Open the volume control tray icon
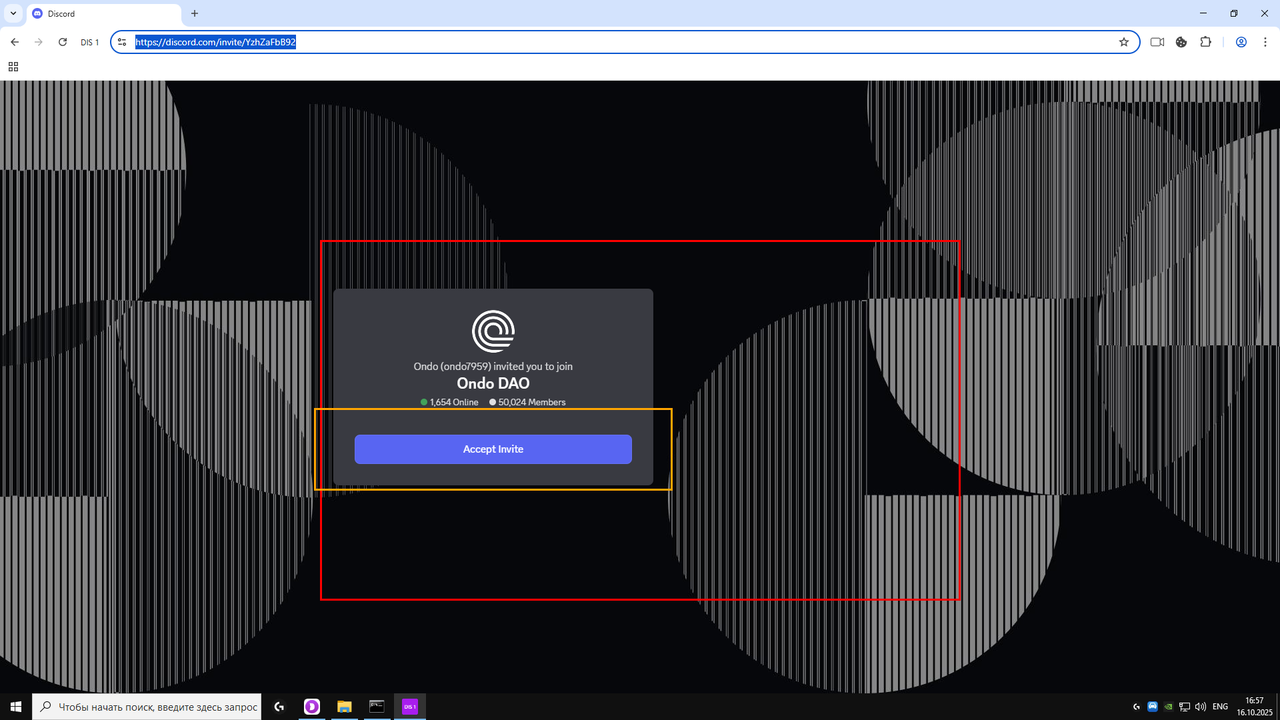Screen dimensions: 1280x720 (1200, 706)
